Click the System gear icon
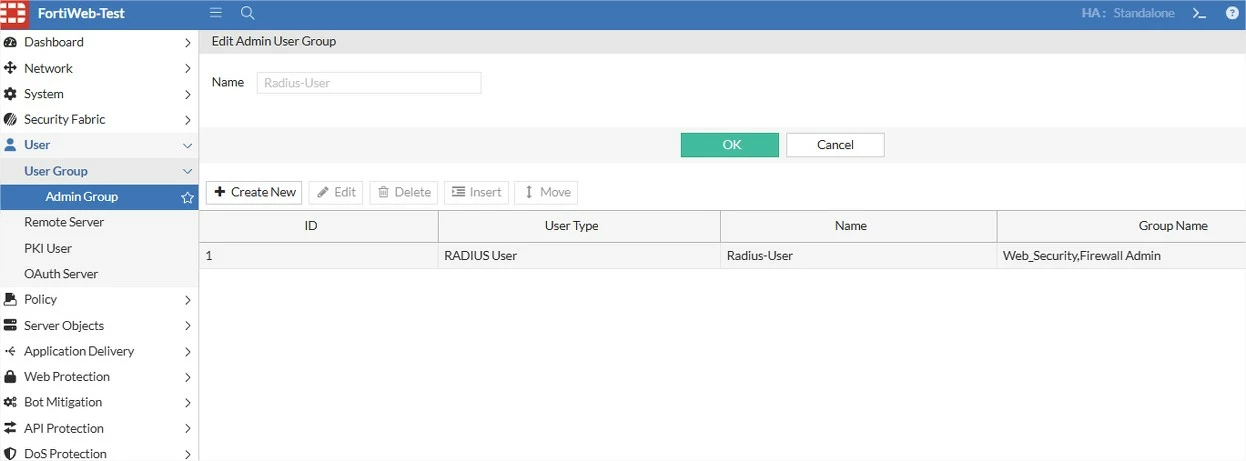The image size is (1246, 461). click(x=11, y=94)
